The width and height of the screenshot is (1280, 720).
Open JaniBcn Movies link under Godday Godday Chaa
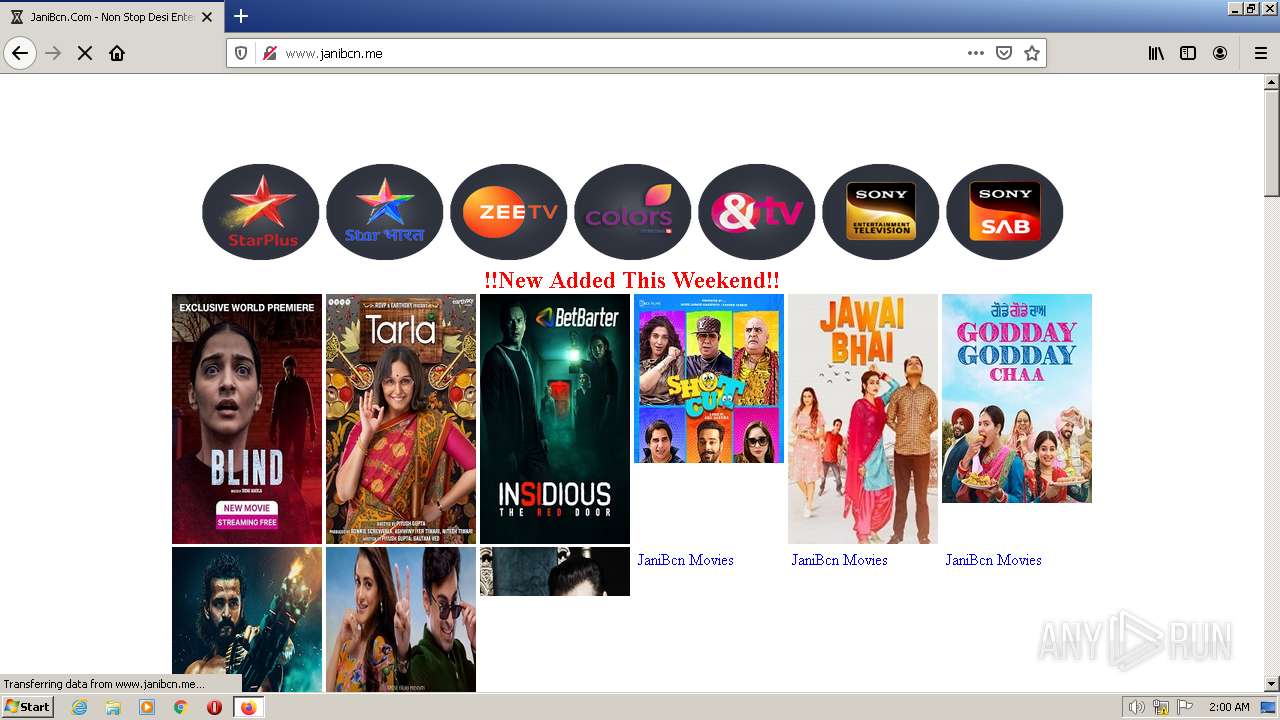click(x=993, y=560)
